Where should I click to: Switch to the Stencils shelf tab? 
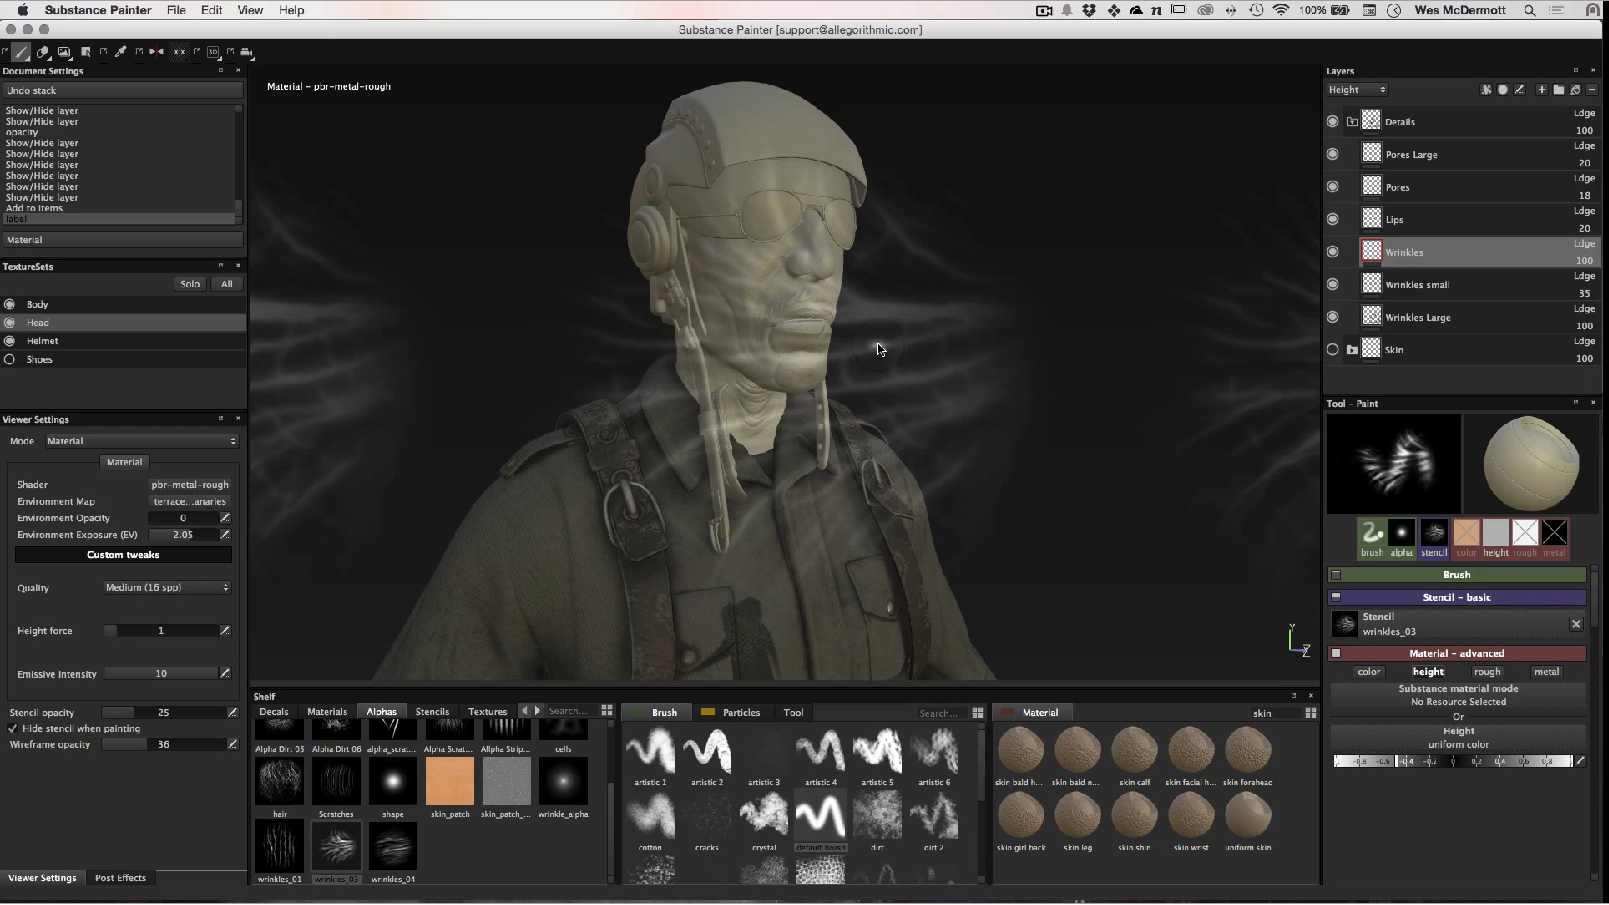432,712
